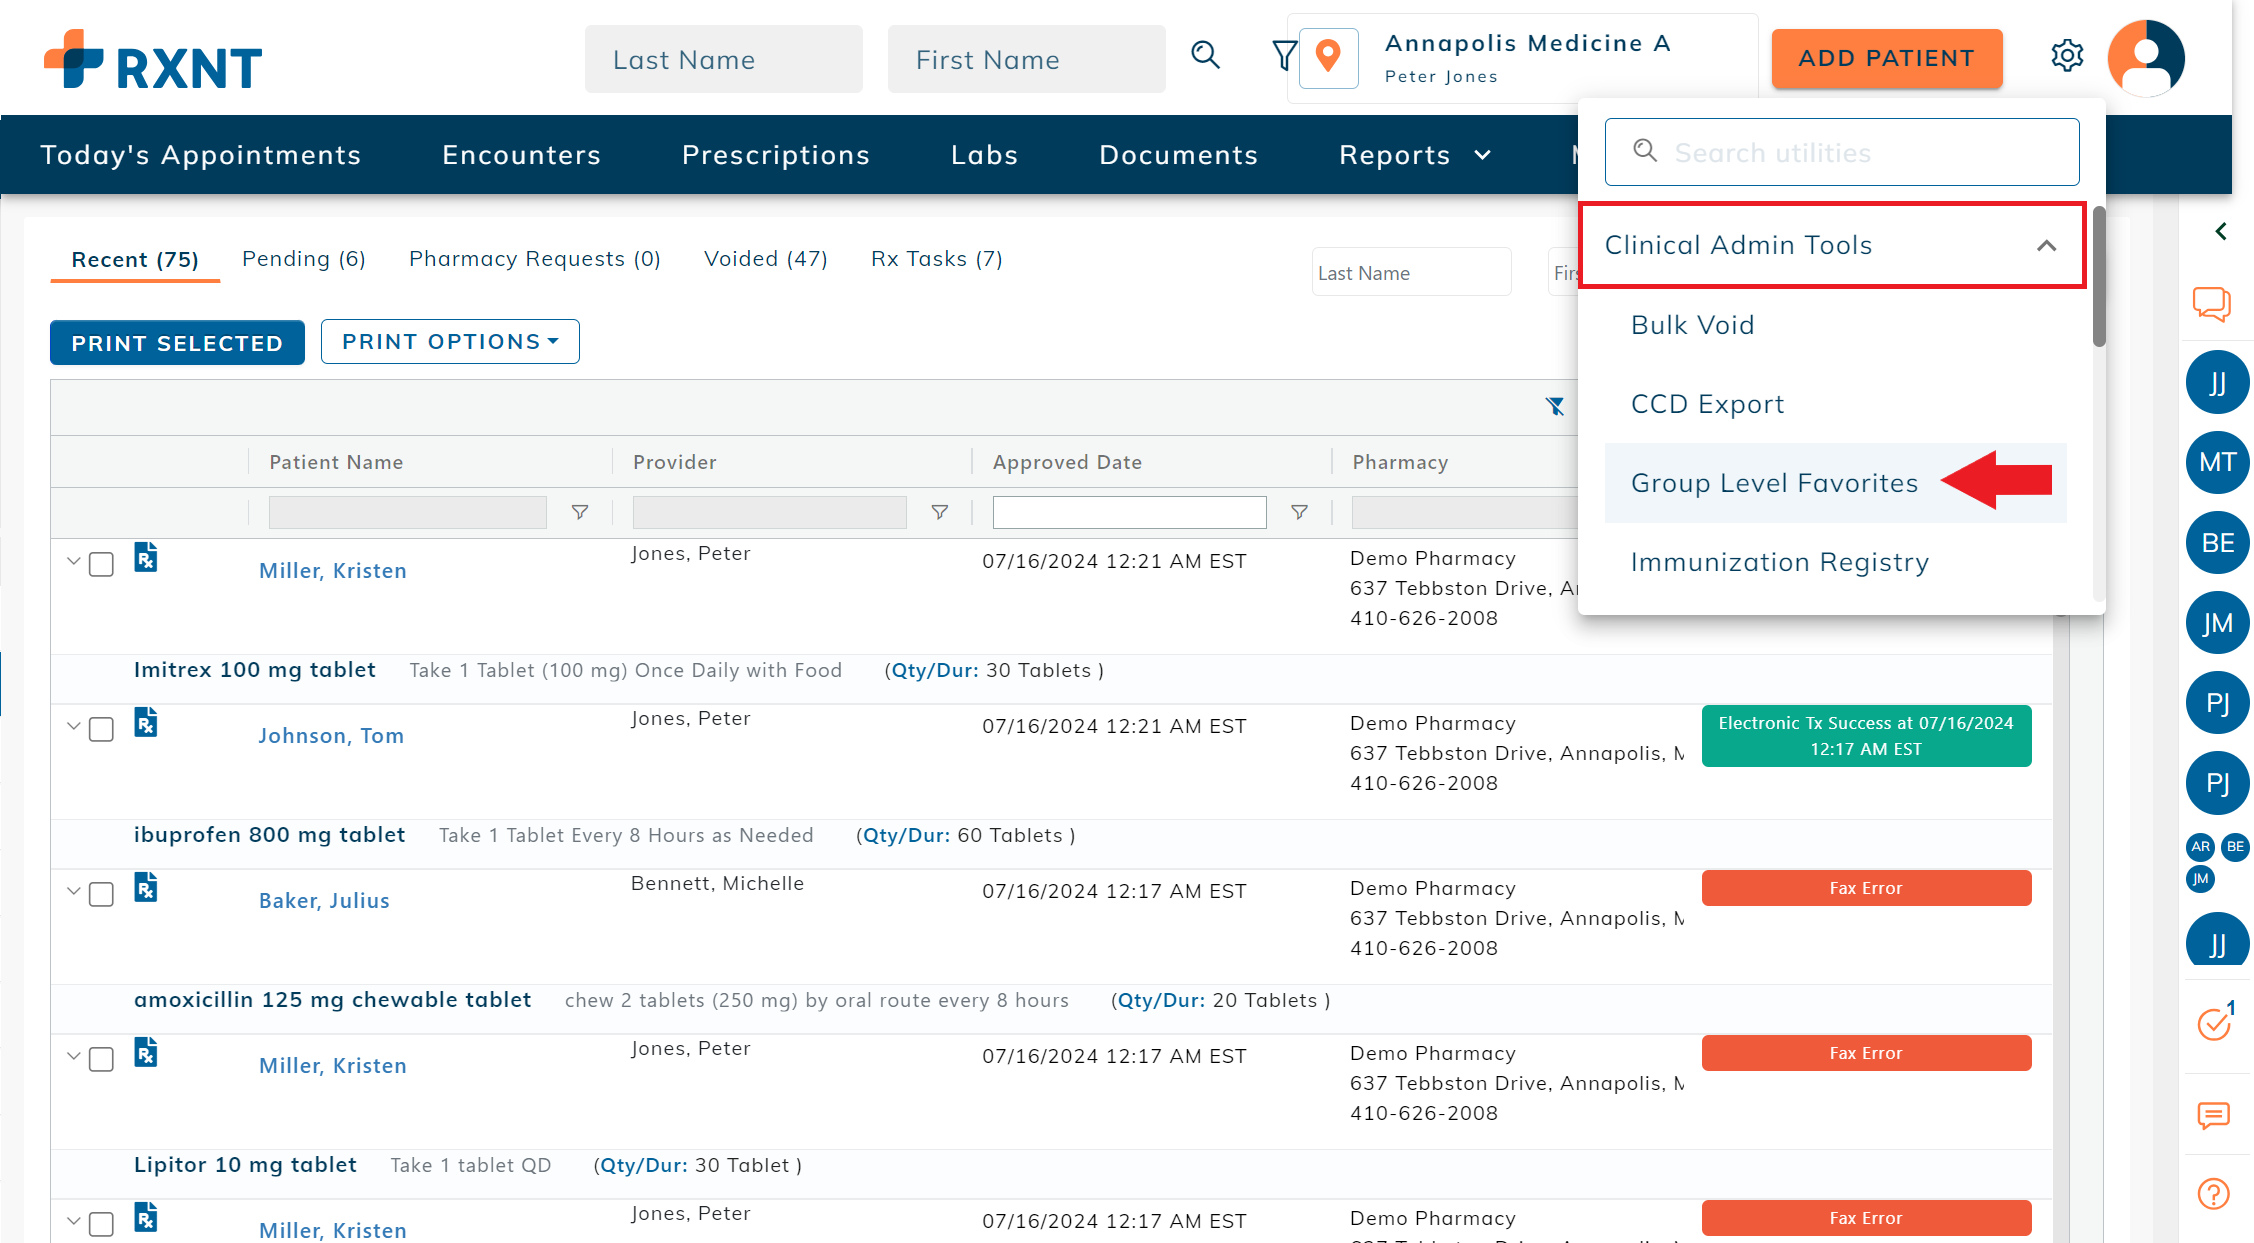Viewport: 2254px width, 1243px height.
Task: Open the location pin selector
Action: (x=1328, y=58)
